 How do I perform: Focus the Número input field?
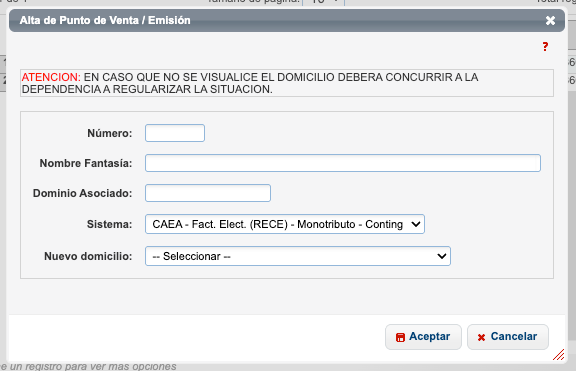click(x=175, y=133)
